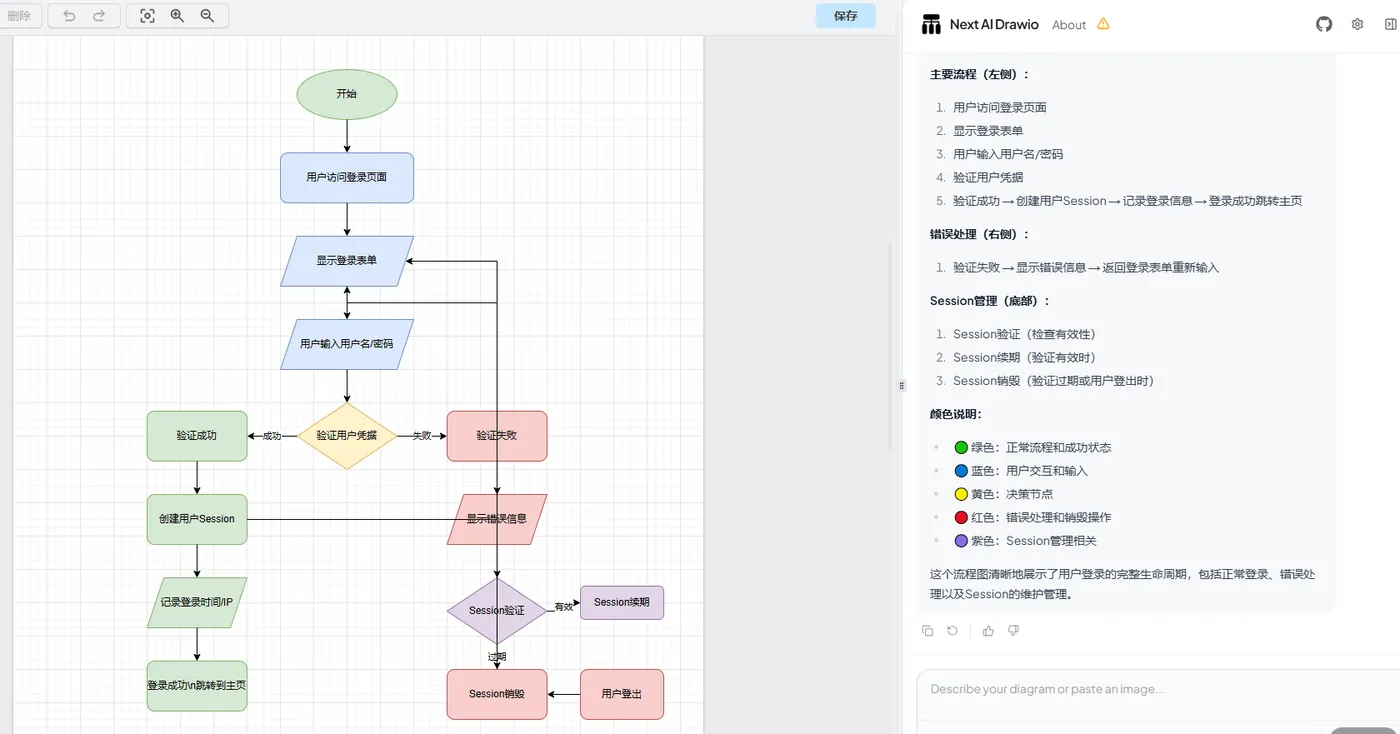Image resolution: width=1400 pixels, height=734 pixels.
Task: Select the 记录登录时间/IP shape
Action: [197, 603]
